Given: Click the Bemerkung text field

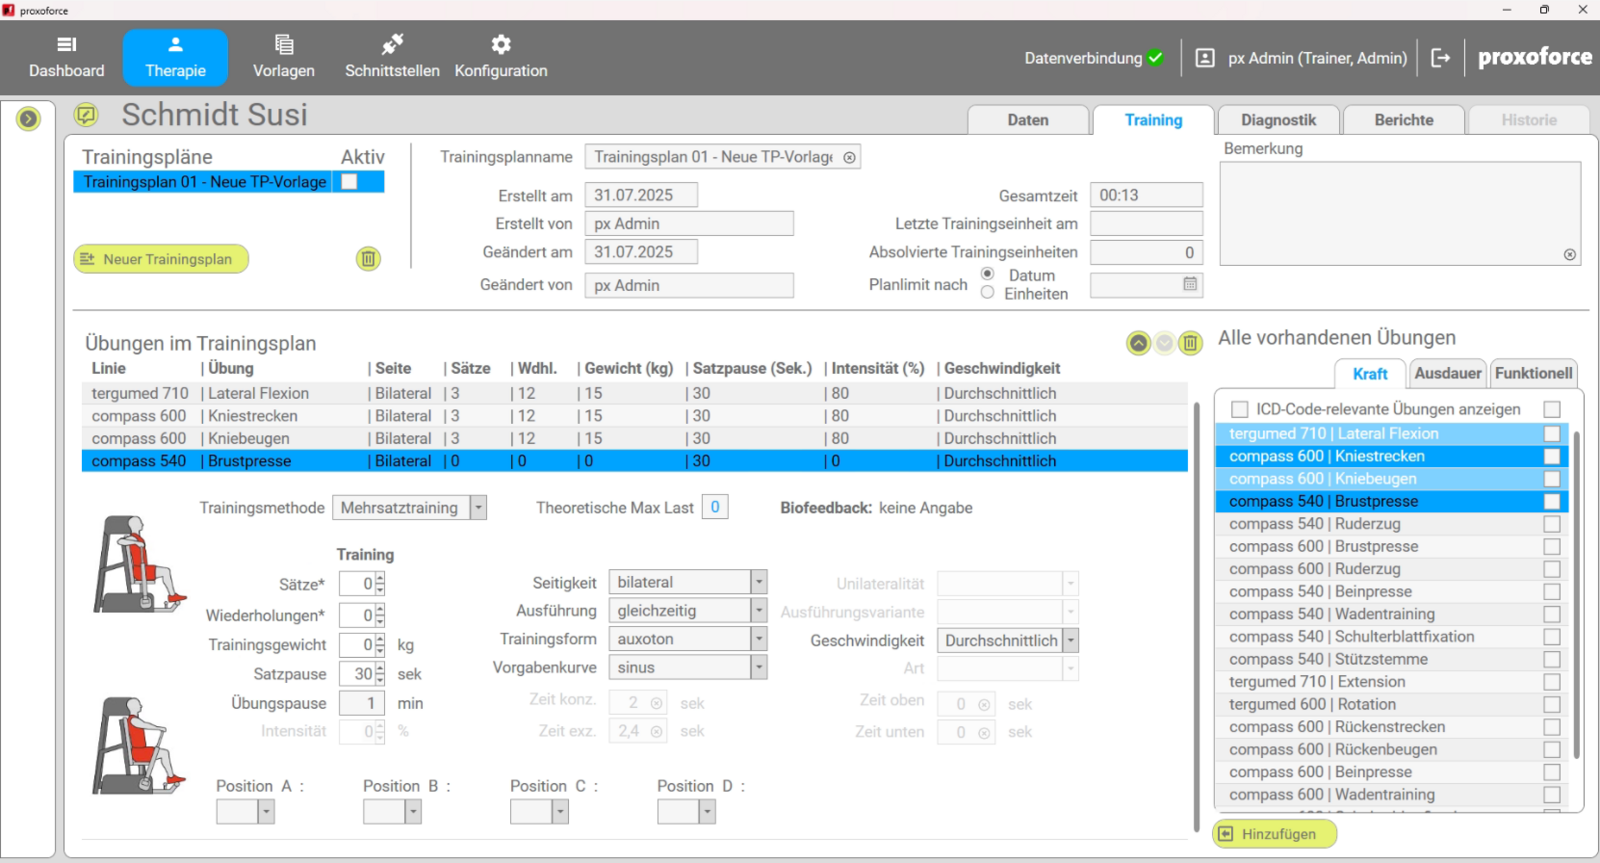Looking at the screenshot, I should point(1399,213).
